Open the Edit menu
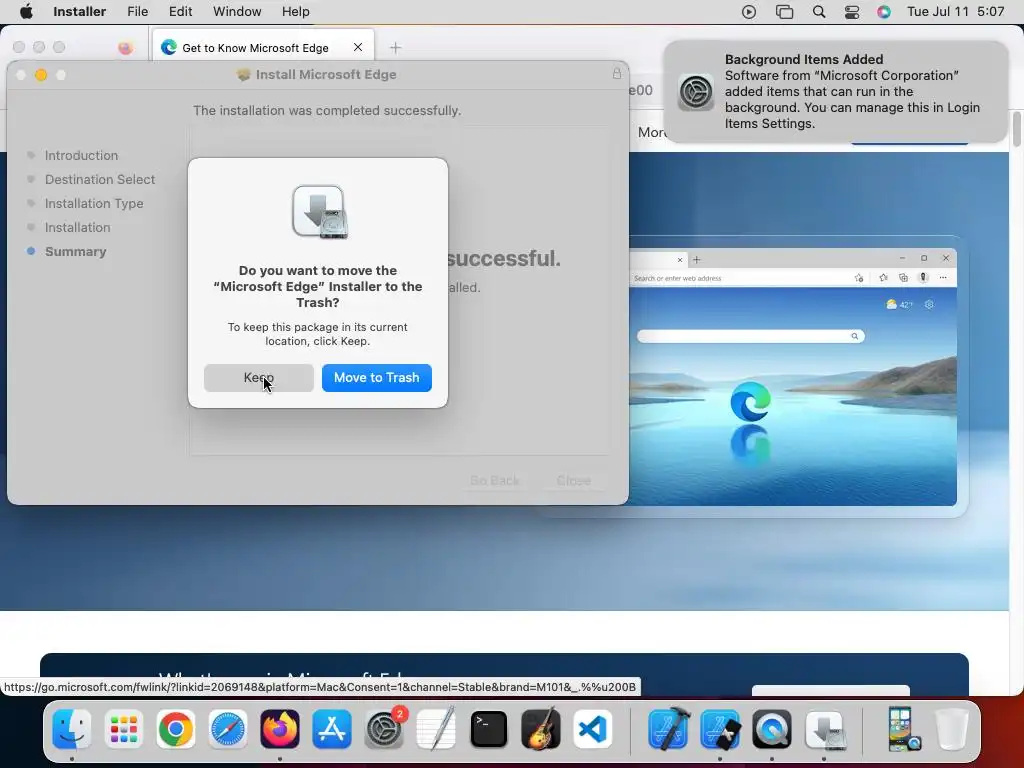The image size is (1024, 768). pyautogui.click(x=180, y=12)
